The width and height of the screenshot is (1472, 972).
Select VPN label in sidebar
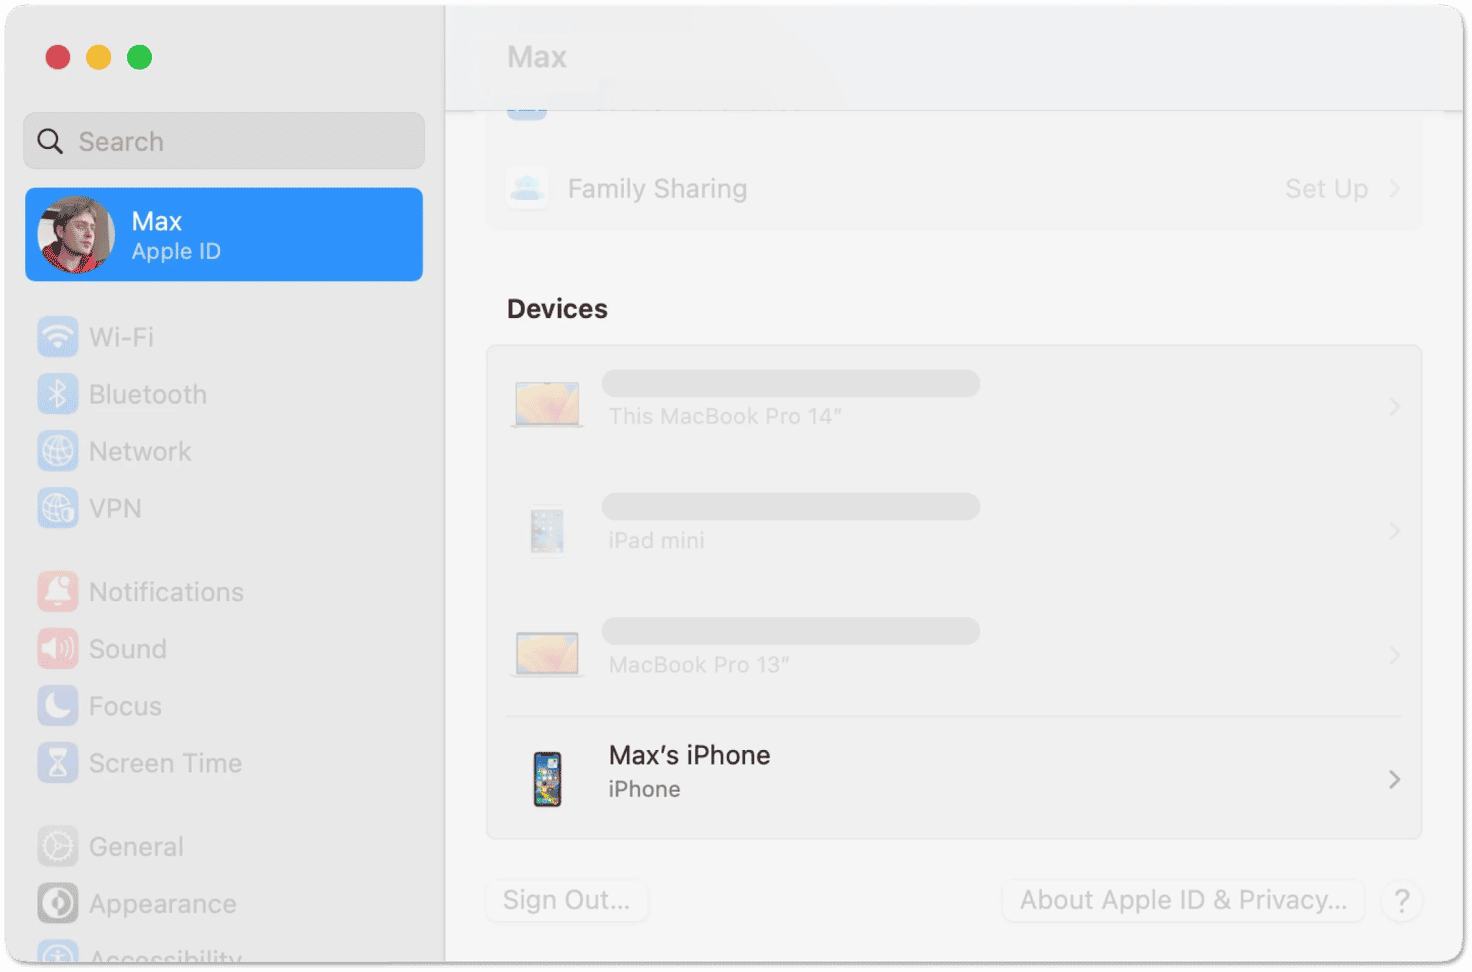coord(115,508)
